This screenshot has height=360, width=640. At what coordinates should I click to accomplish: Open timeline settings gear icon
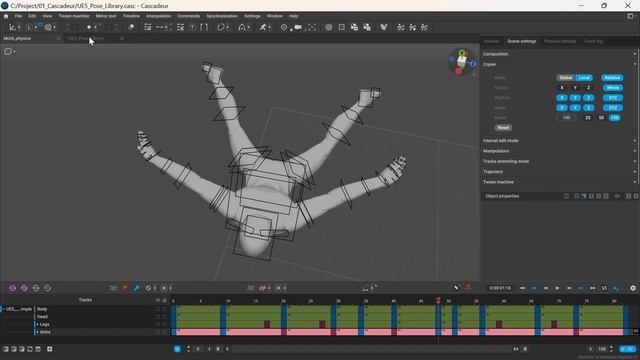(x=633, y=288)
